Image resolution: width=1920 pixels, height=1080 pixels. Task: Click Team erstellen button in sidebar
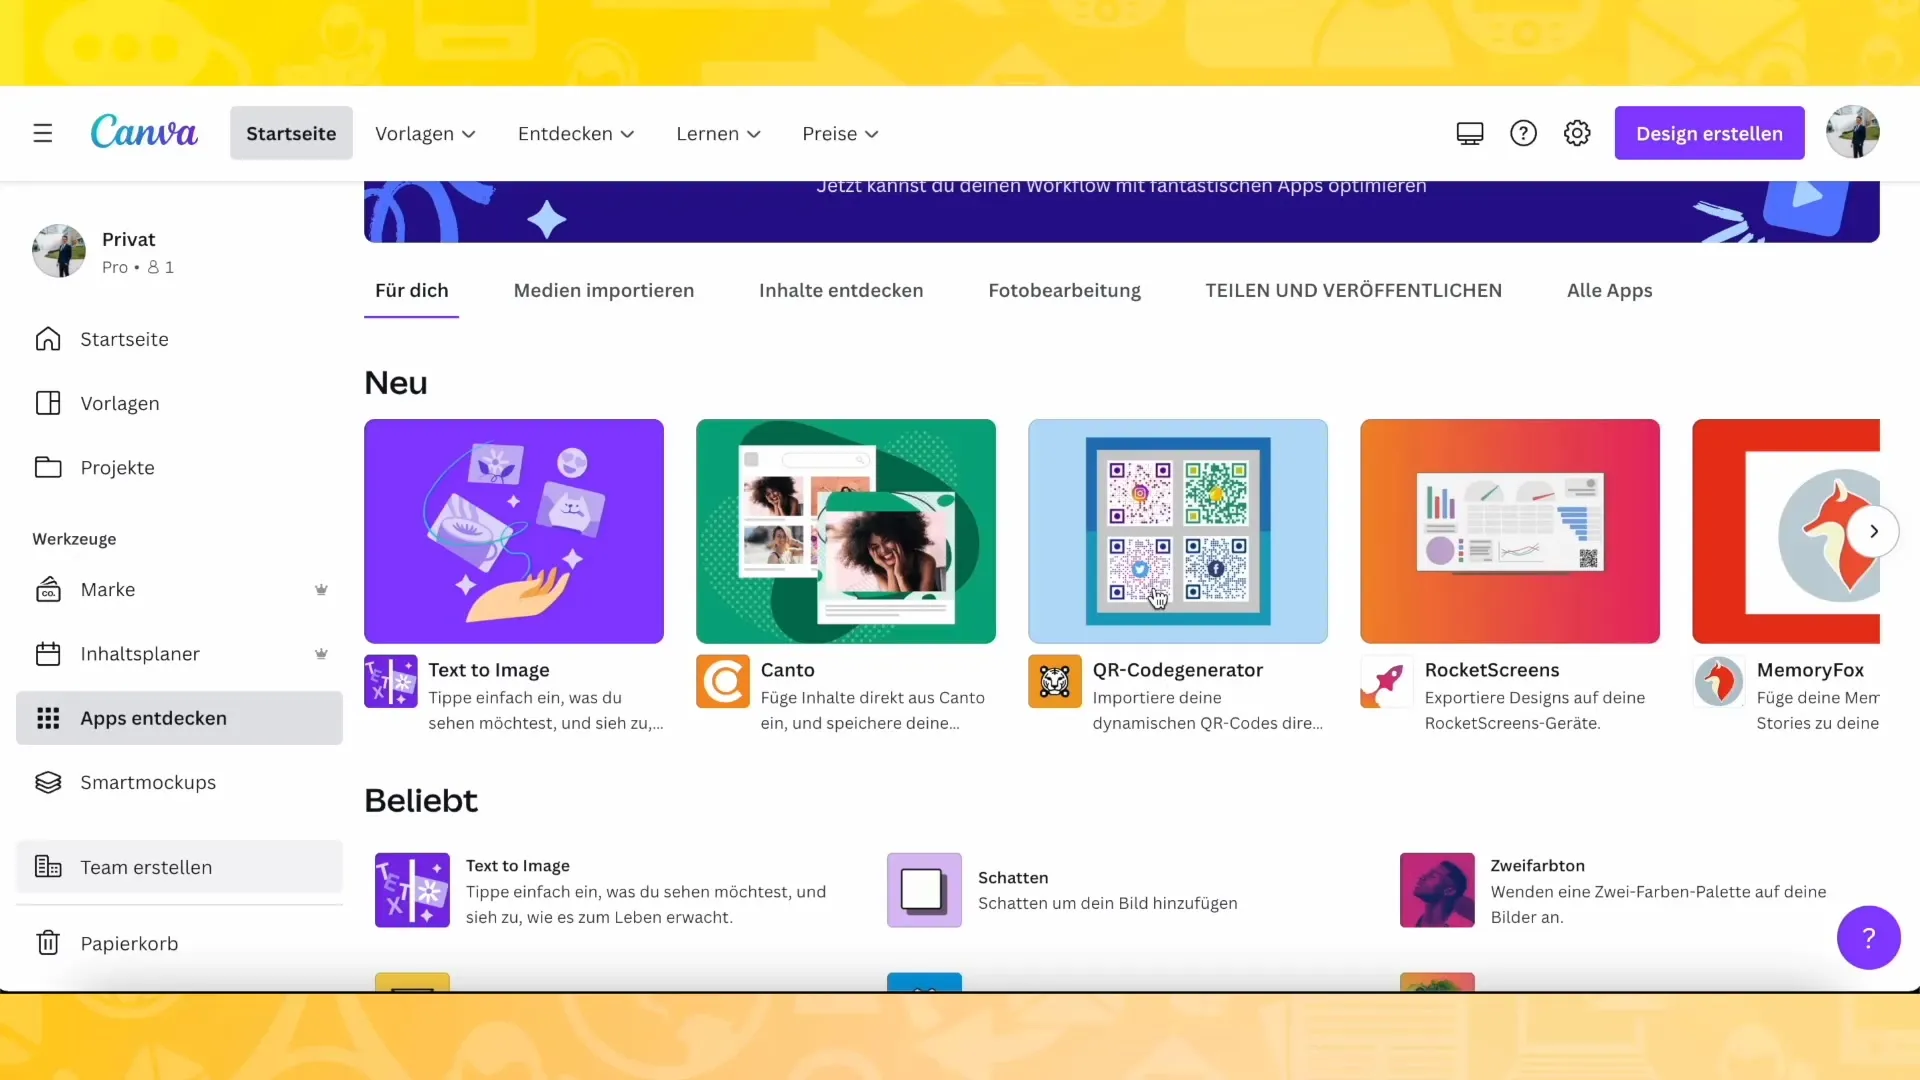(179, 867)
